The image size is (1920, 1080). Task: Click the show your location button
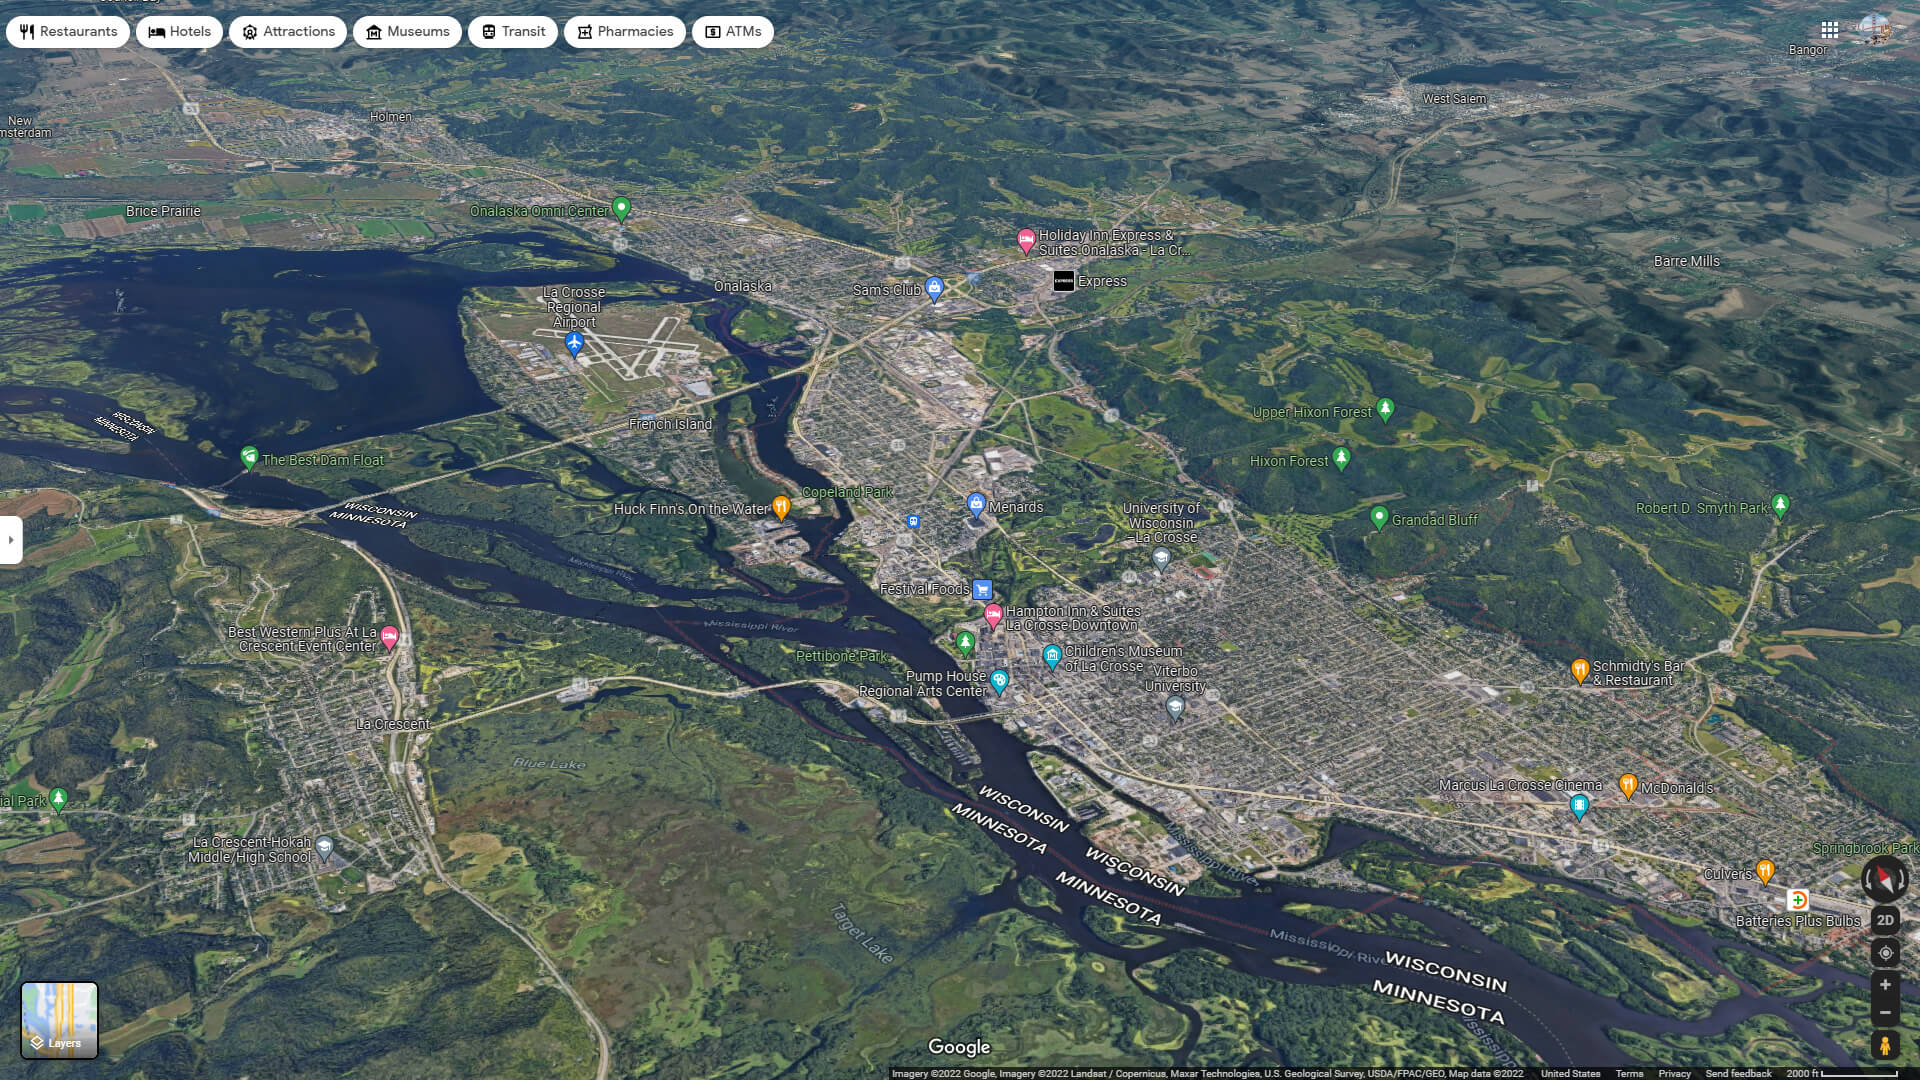coord(1885,953)
